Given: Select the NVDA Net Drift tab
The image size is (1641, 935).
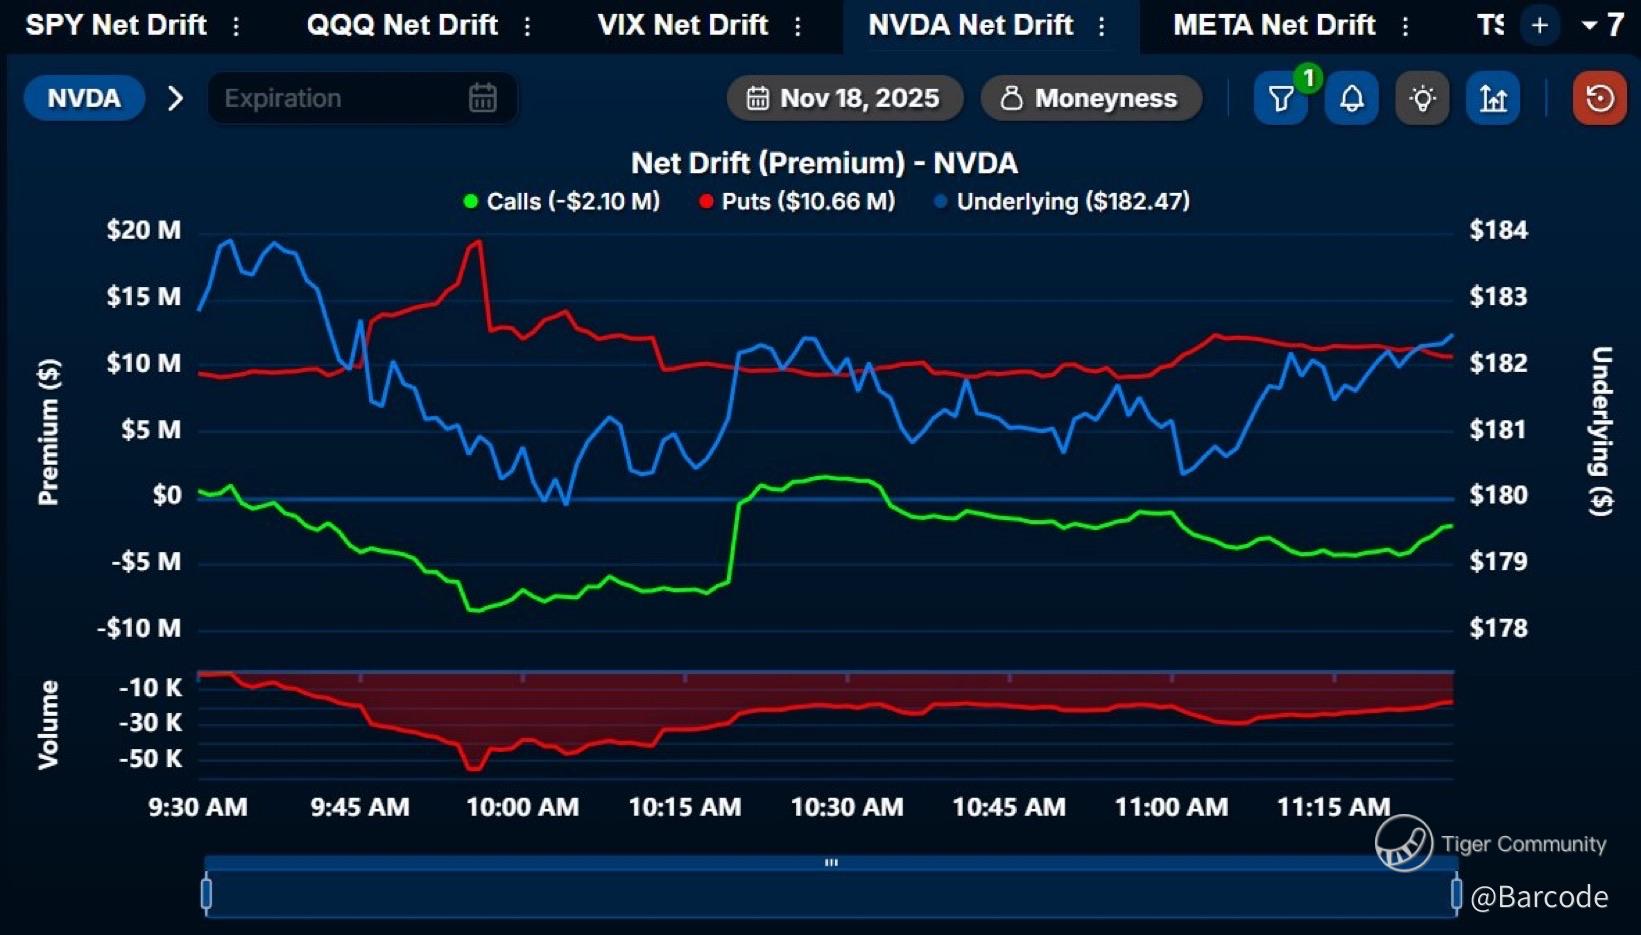Looking at the screenshot, I should click(x=971, y=25).
